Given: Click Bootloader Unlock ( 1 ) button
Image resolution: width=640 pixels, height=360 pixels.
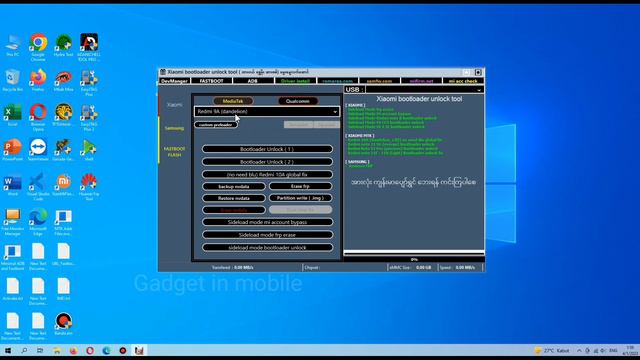Looking at the screenshot, I should coord(267,149).
